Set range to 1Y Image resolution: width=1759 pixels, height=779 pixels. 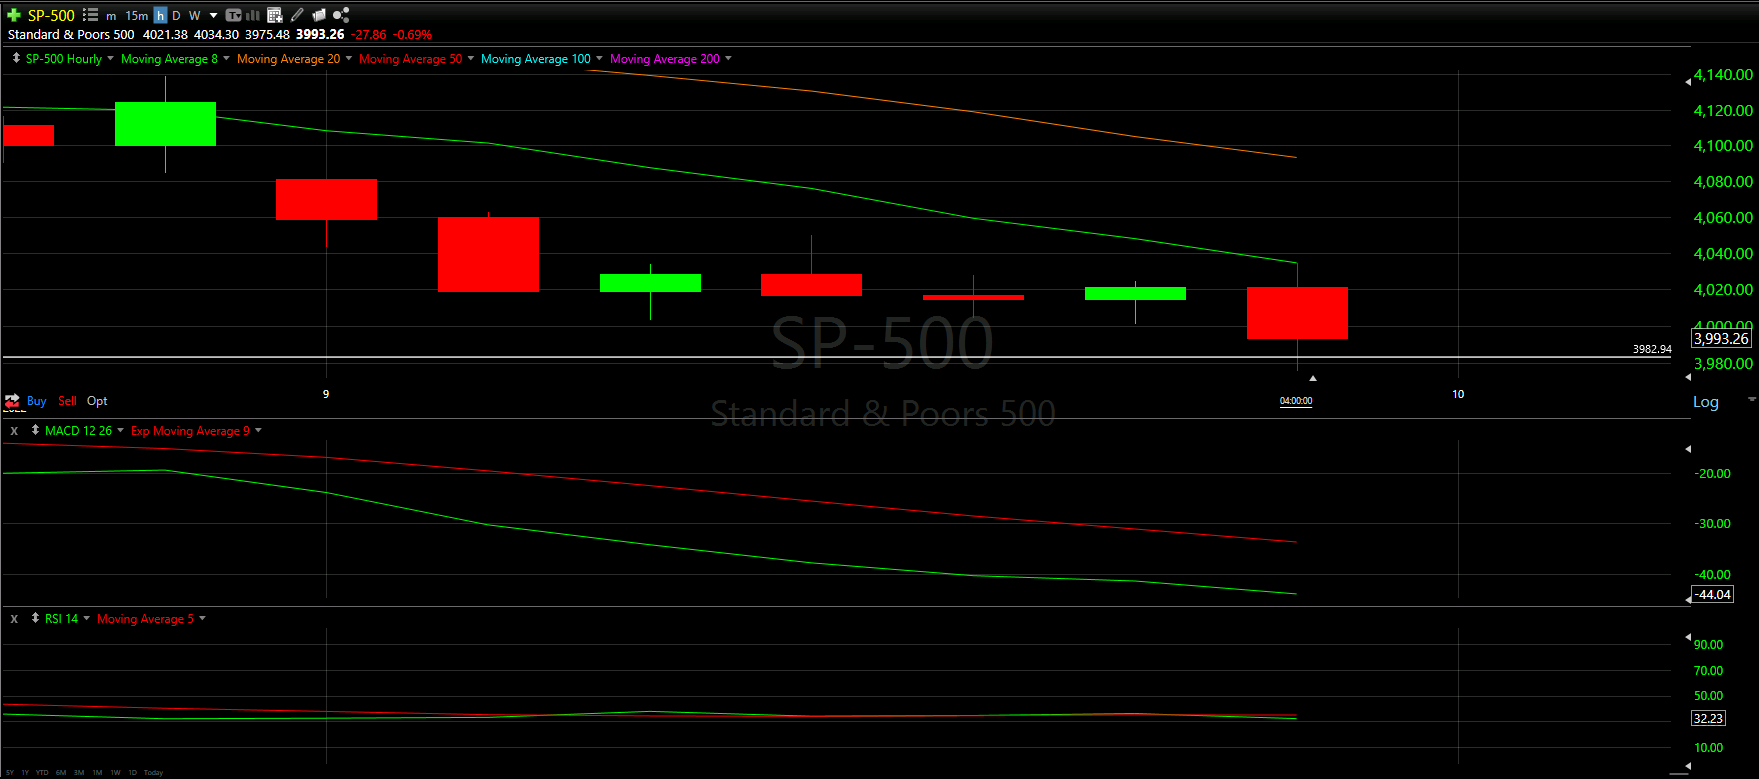pyautogui.click(x=25, y=772)
